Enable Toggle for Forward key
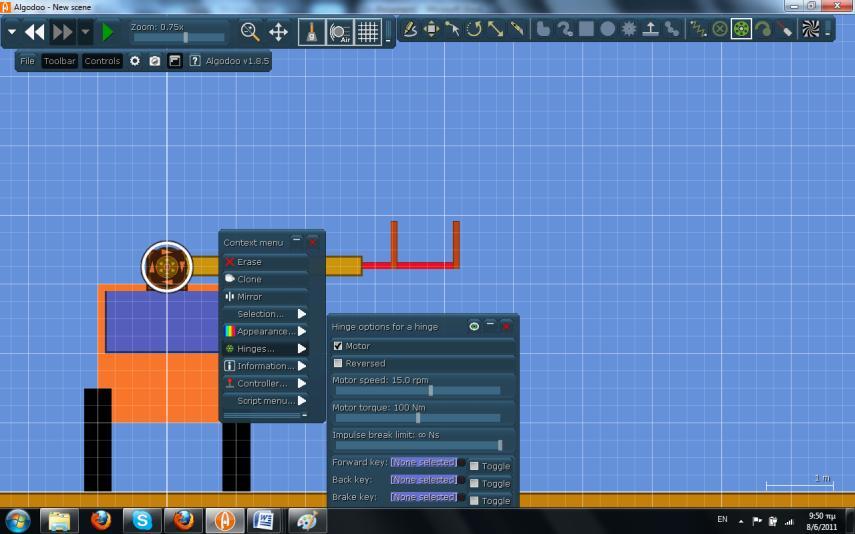855x534 pixels. click(474, 466)
